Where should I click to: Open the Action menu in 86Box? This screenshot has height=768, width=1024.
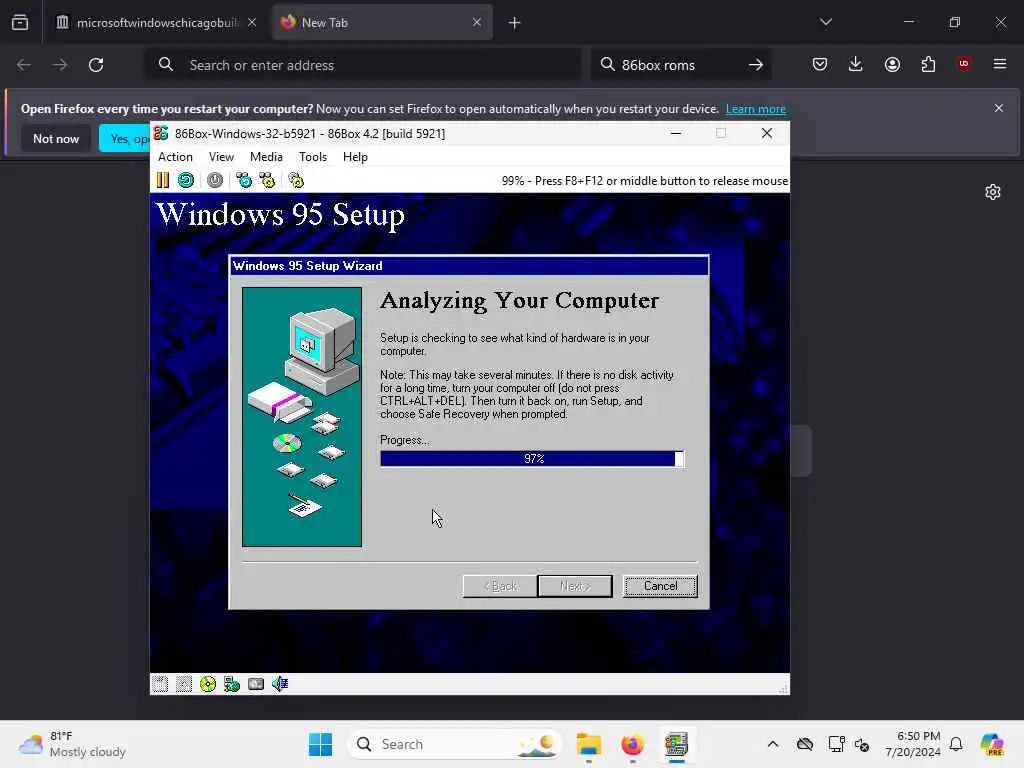175,157
